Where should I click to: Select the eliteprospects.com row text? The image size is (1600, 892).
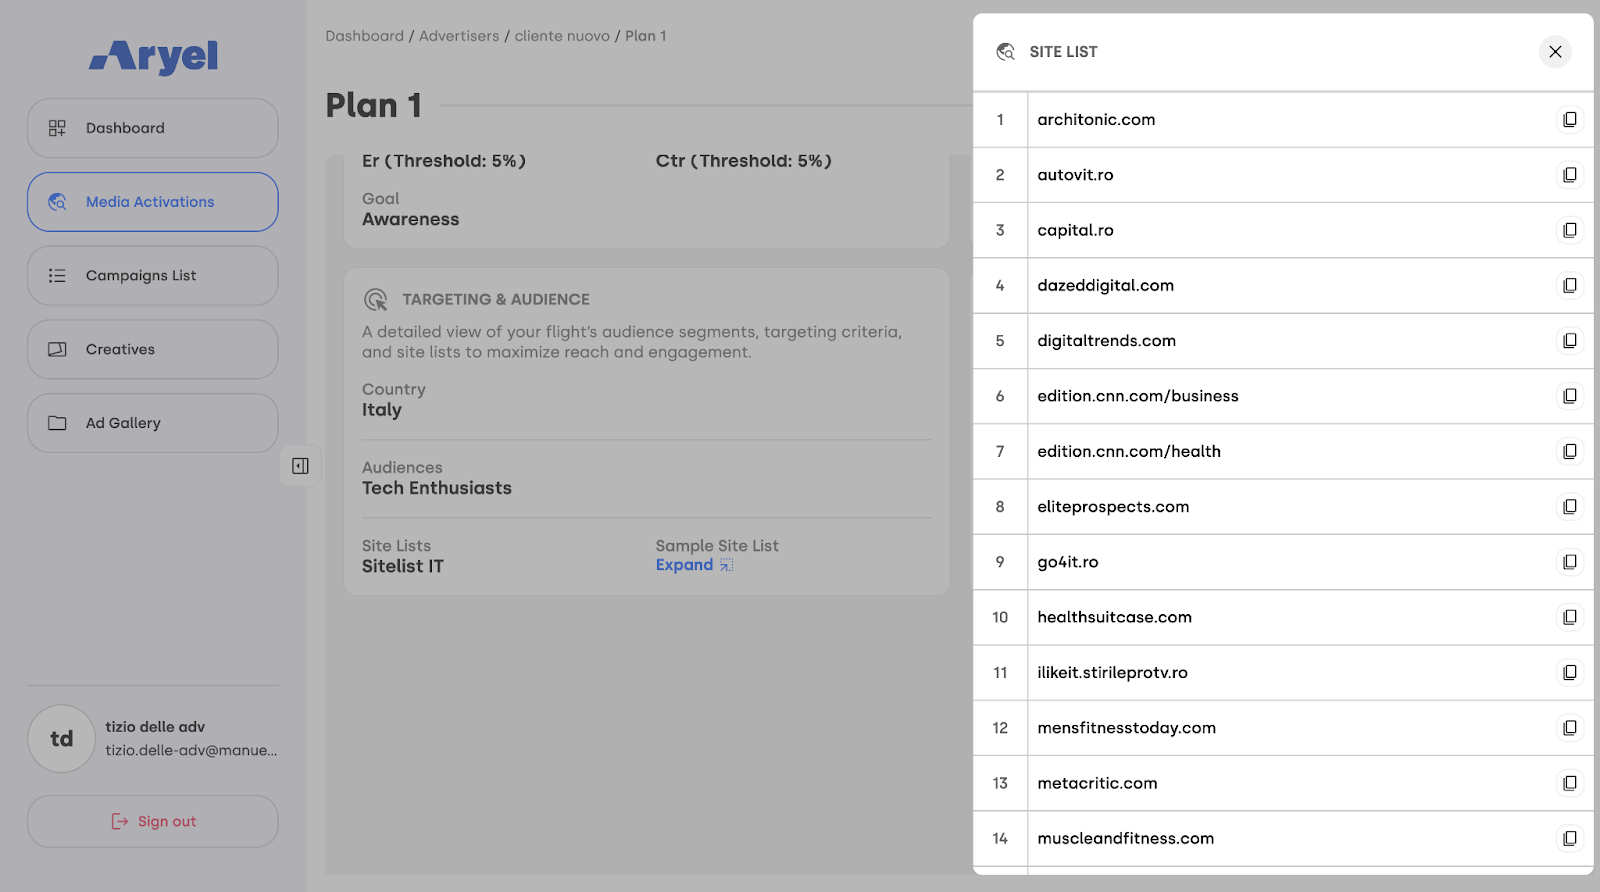[x=1113, y=507]
